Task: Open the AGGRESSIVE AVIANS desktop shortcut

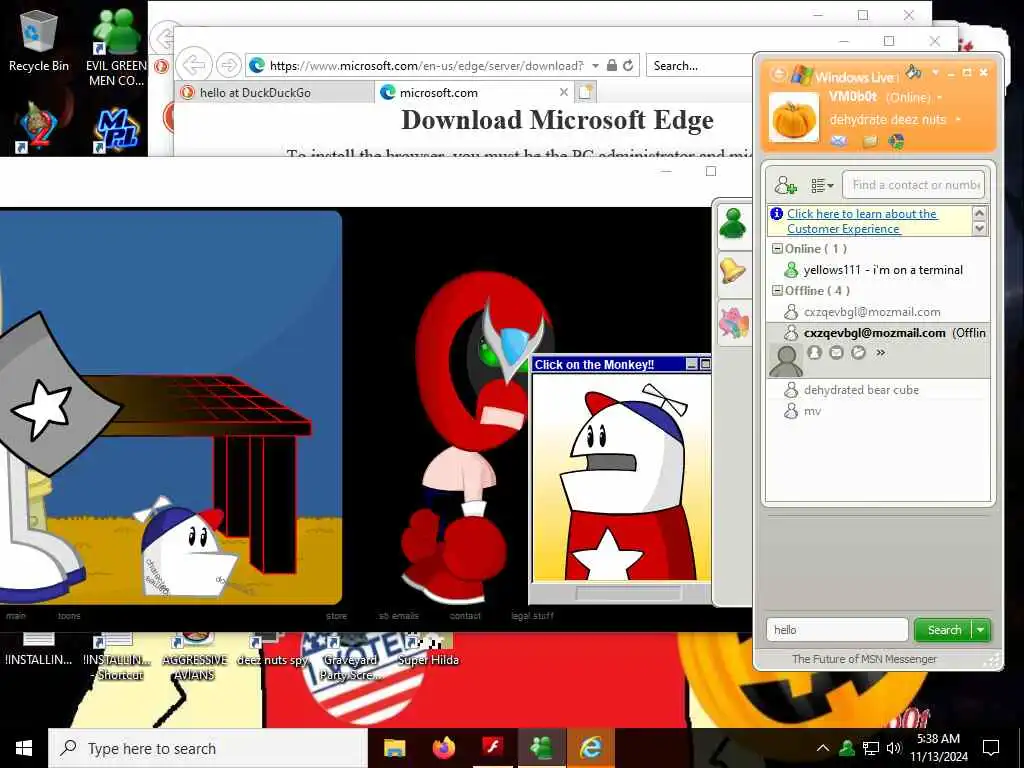Action: click(x=195, y=656)
